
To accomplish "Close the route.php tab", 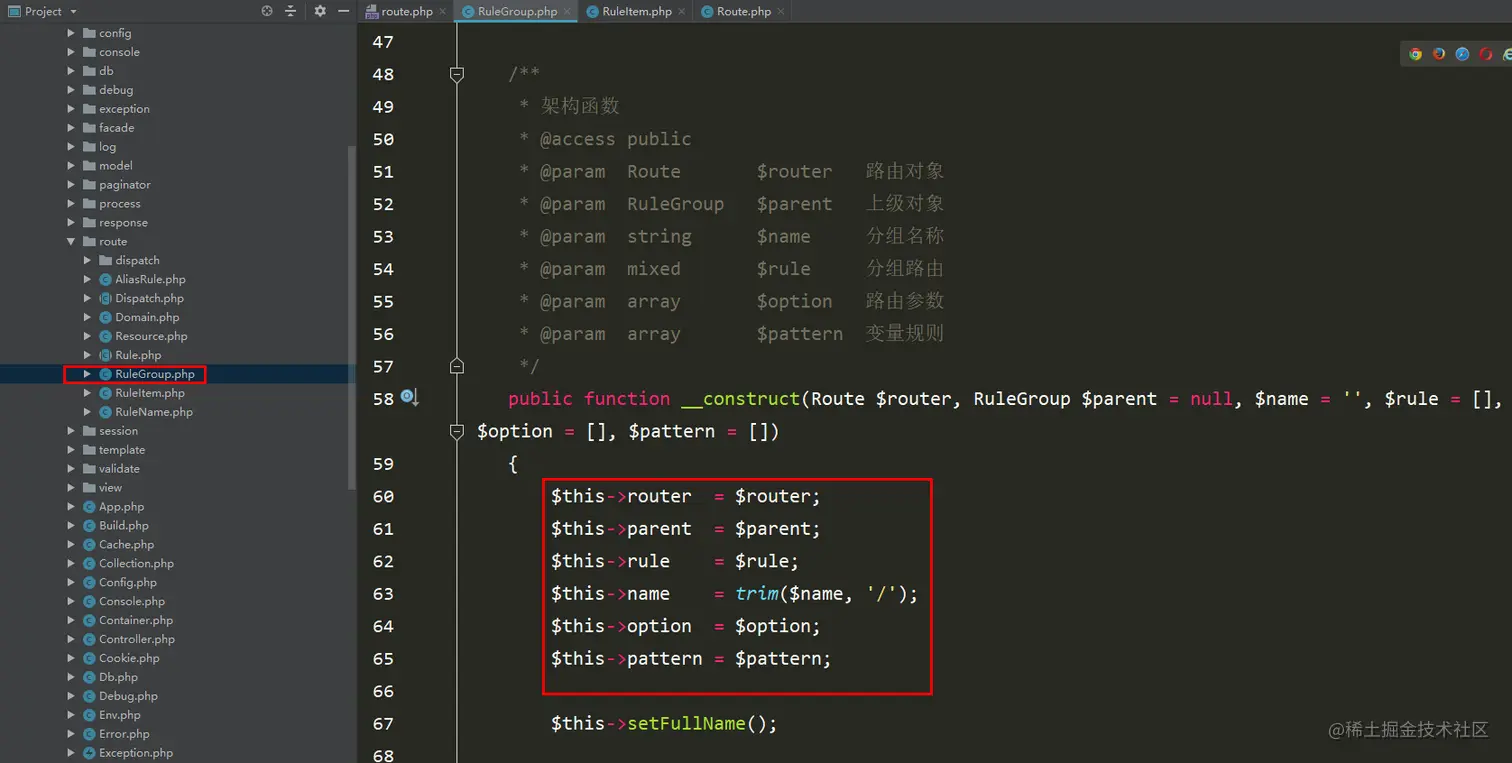I will (x=443, y=12).
